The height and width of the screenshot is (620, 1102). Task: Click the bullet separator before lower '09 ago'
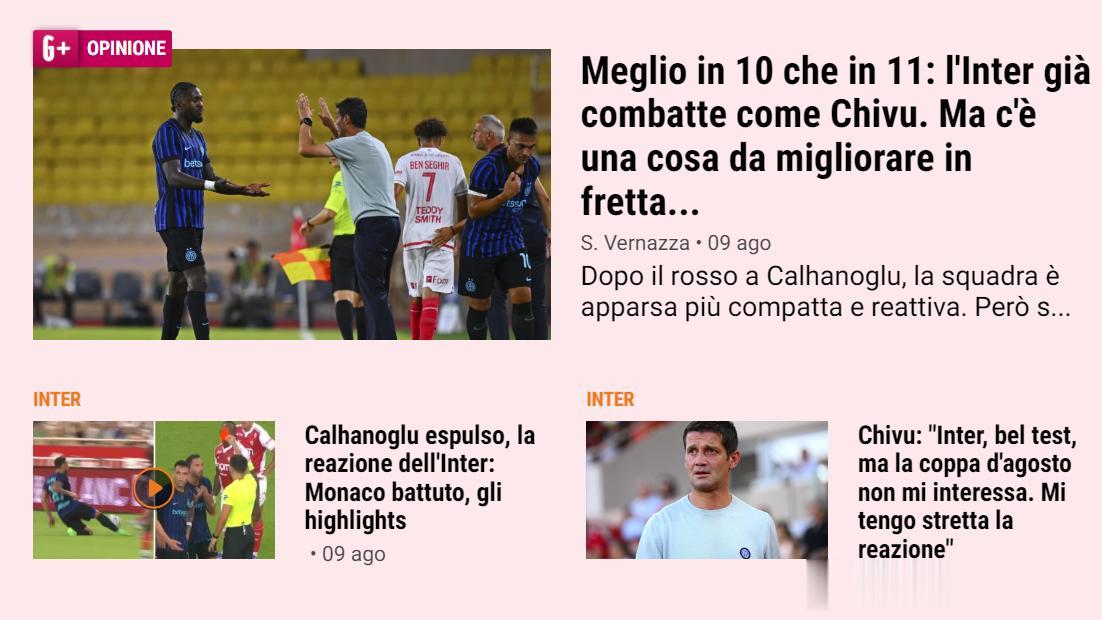point(313,555)
